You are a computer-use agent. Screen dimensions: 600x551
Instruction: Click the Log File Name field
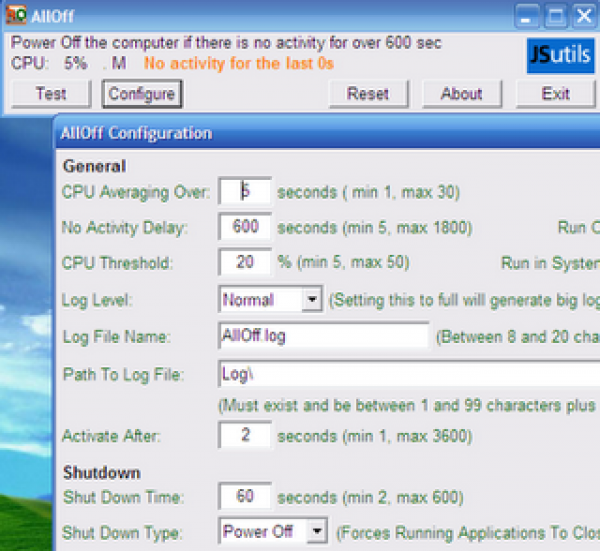pos(324,336)
